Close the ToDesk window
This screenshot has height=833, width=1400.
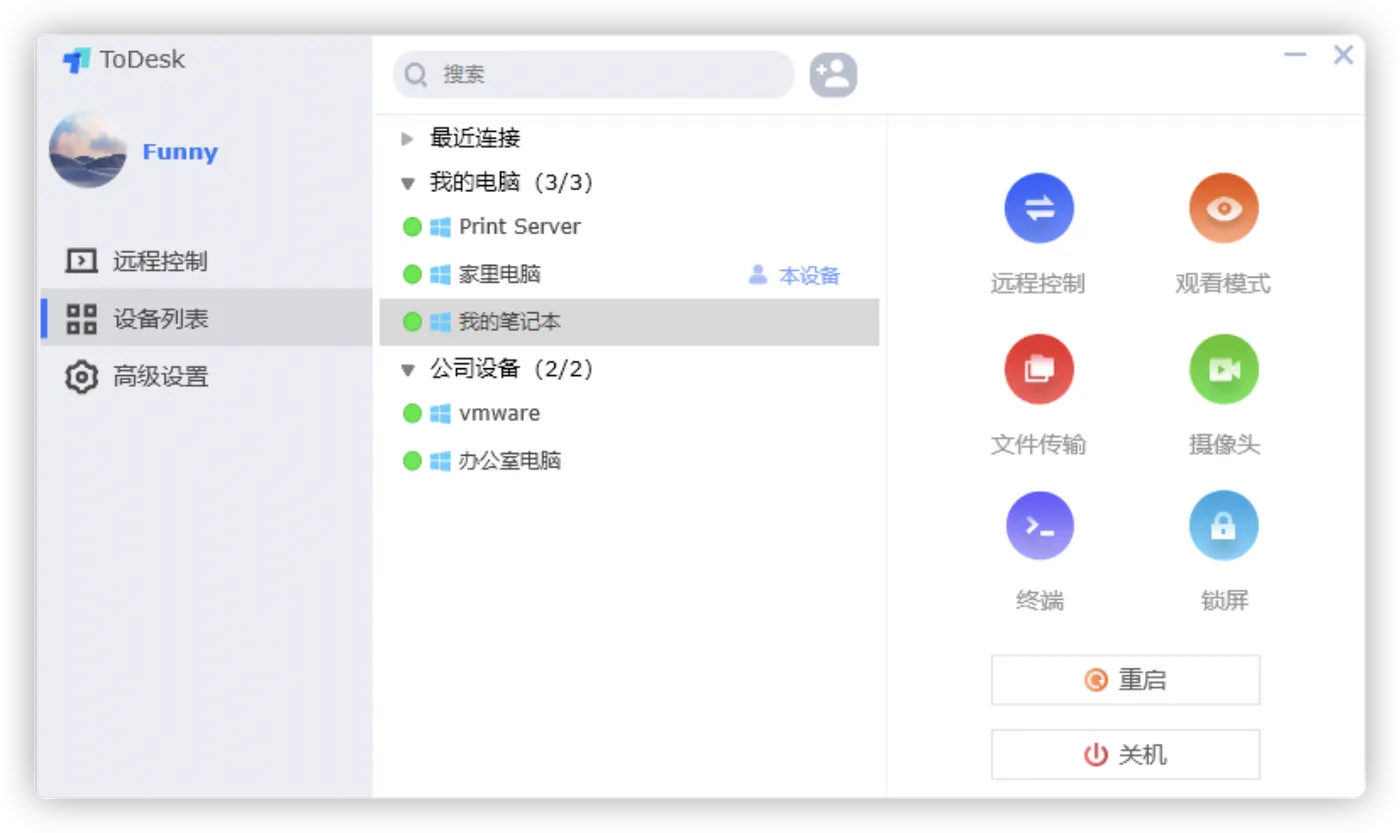click(x=1343, y=55)
